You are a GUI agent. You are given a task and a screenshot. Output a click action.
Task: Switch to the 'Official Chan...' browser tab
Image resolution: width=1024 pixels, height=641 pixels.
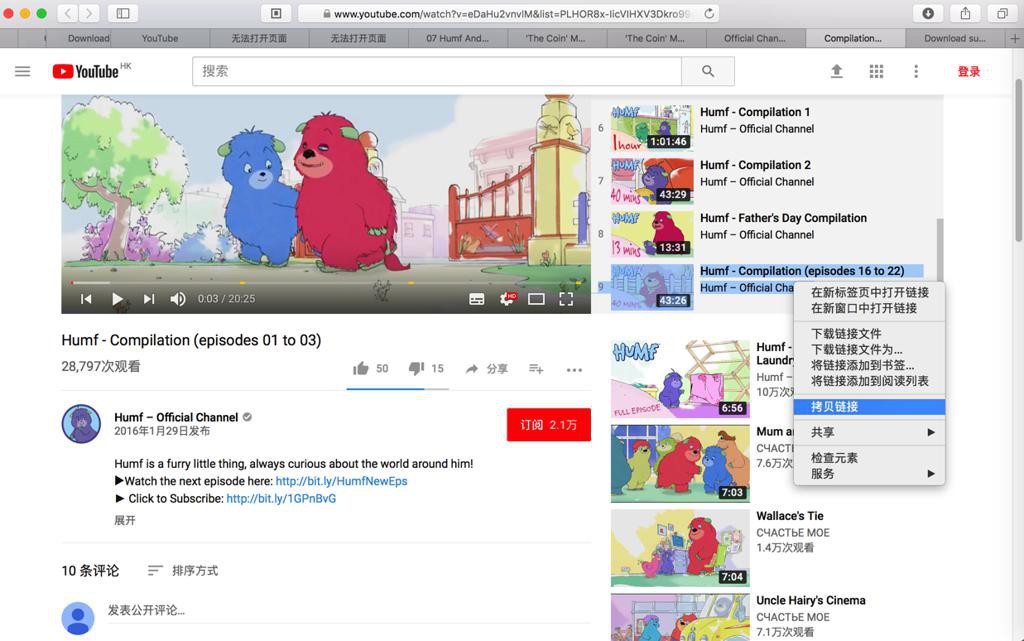click(756, 38)
